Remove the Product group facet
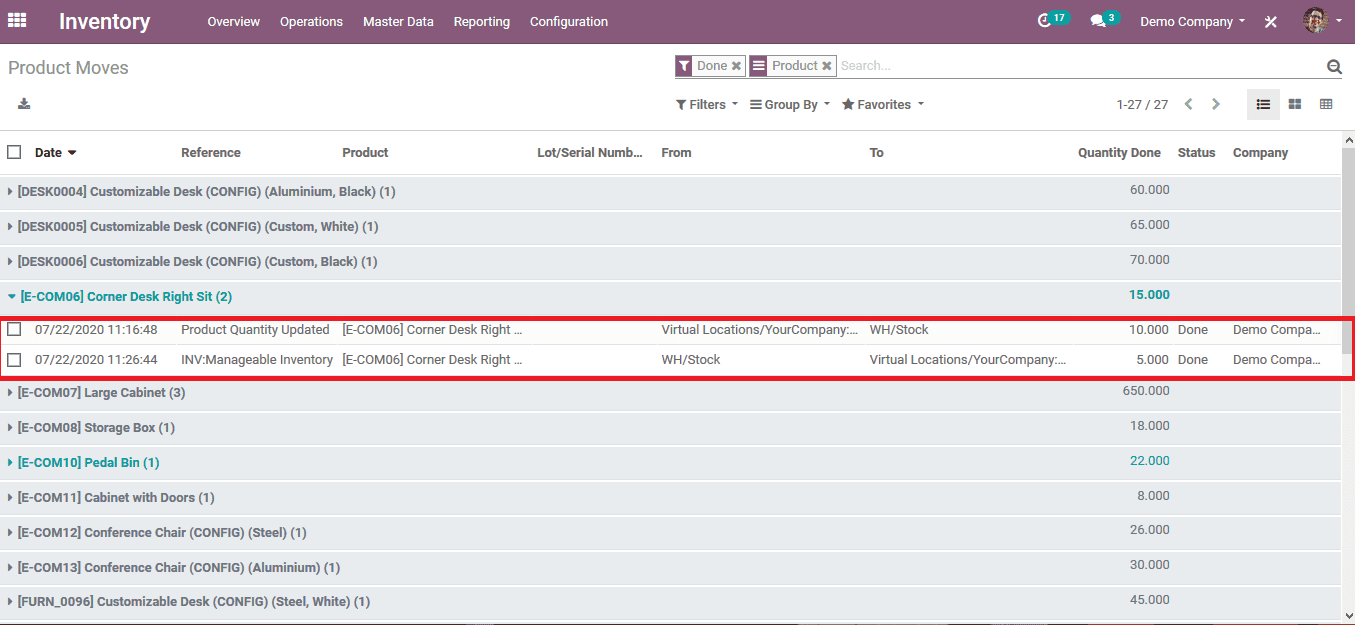The width and height of the screenshot is (1355, 625). [827, 66]
